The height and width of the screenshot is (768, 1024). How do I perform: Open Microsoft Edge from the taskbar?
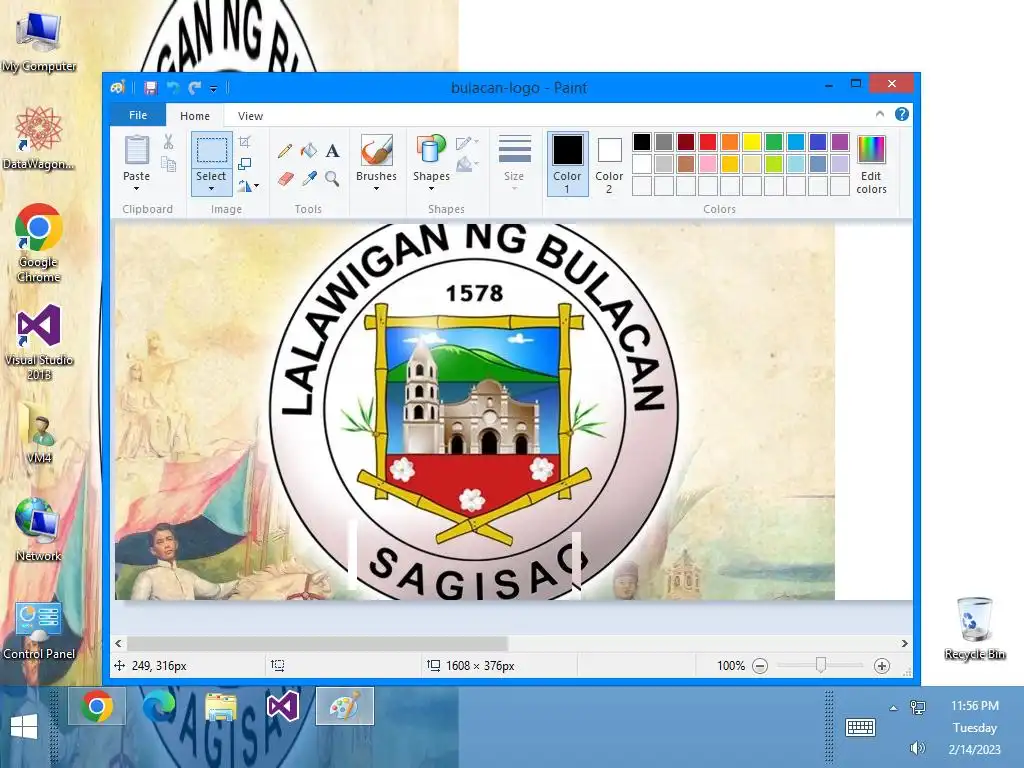click(159, 706)
